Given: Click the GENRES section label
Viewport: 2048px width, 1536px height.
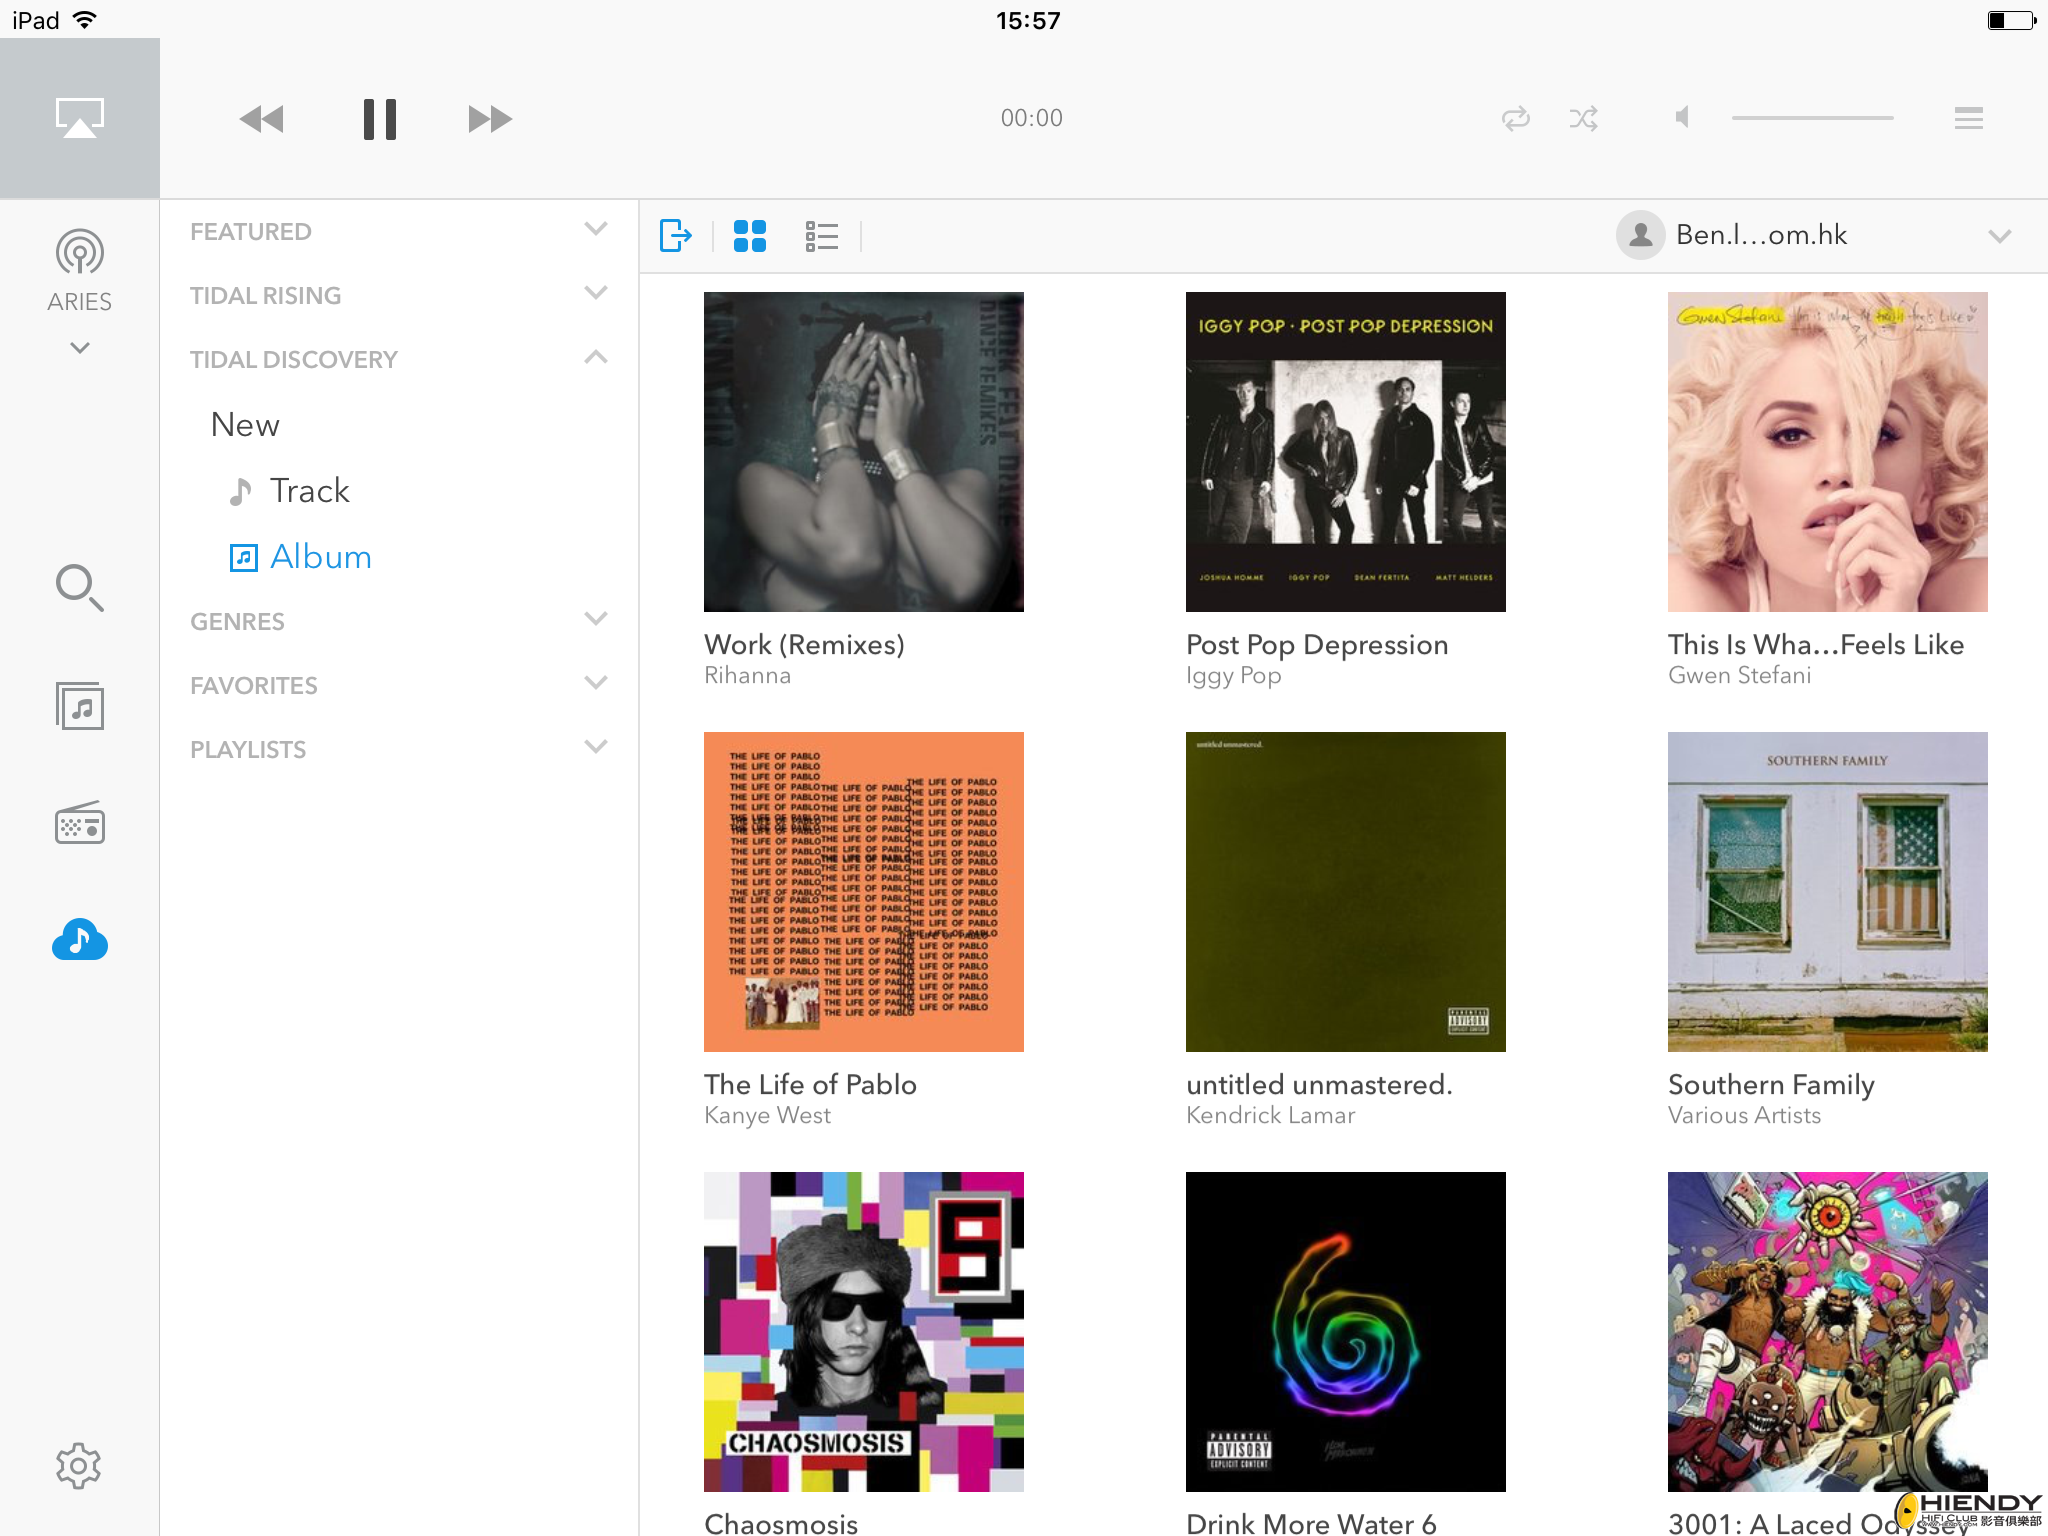Looking at the screenshot, I should pyautogui.click(x=238, y=622).
